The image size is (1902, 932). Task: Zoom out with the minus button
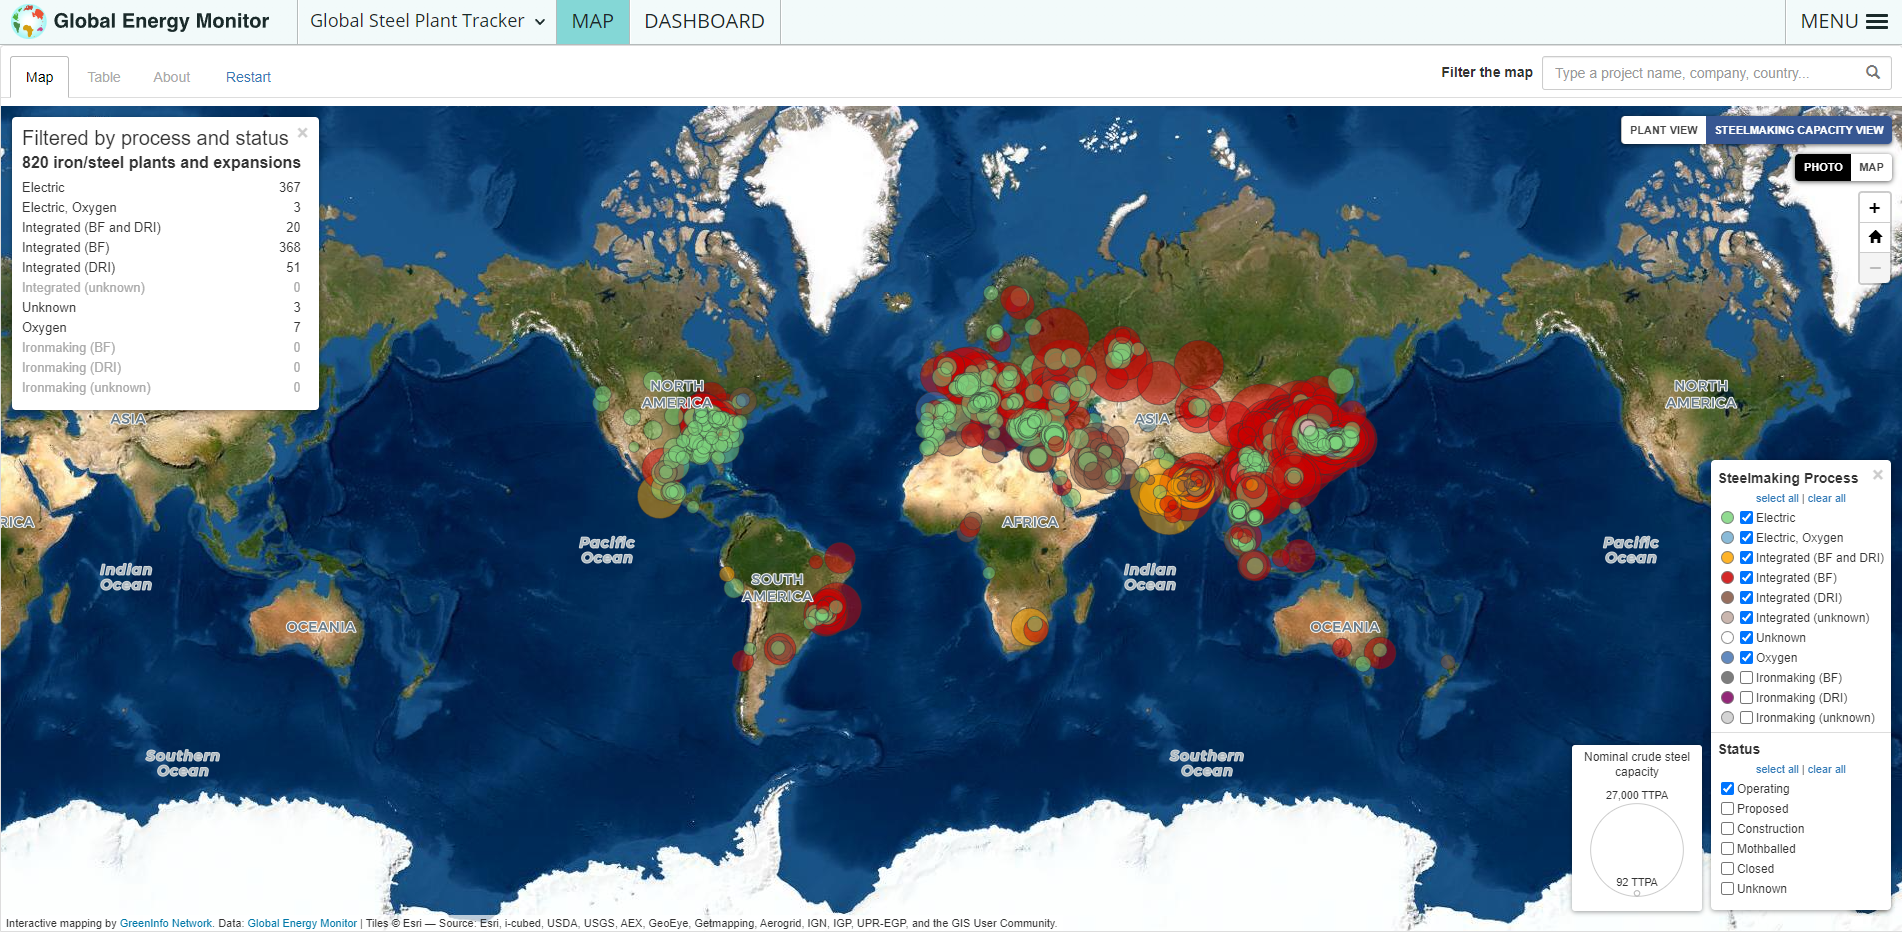(1875, 267)
